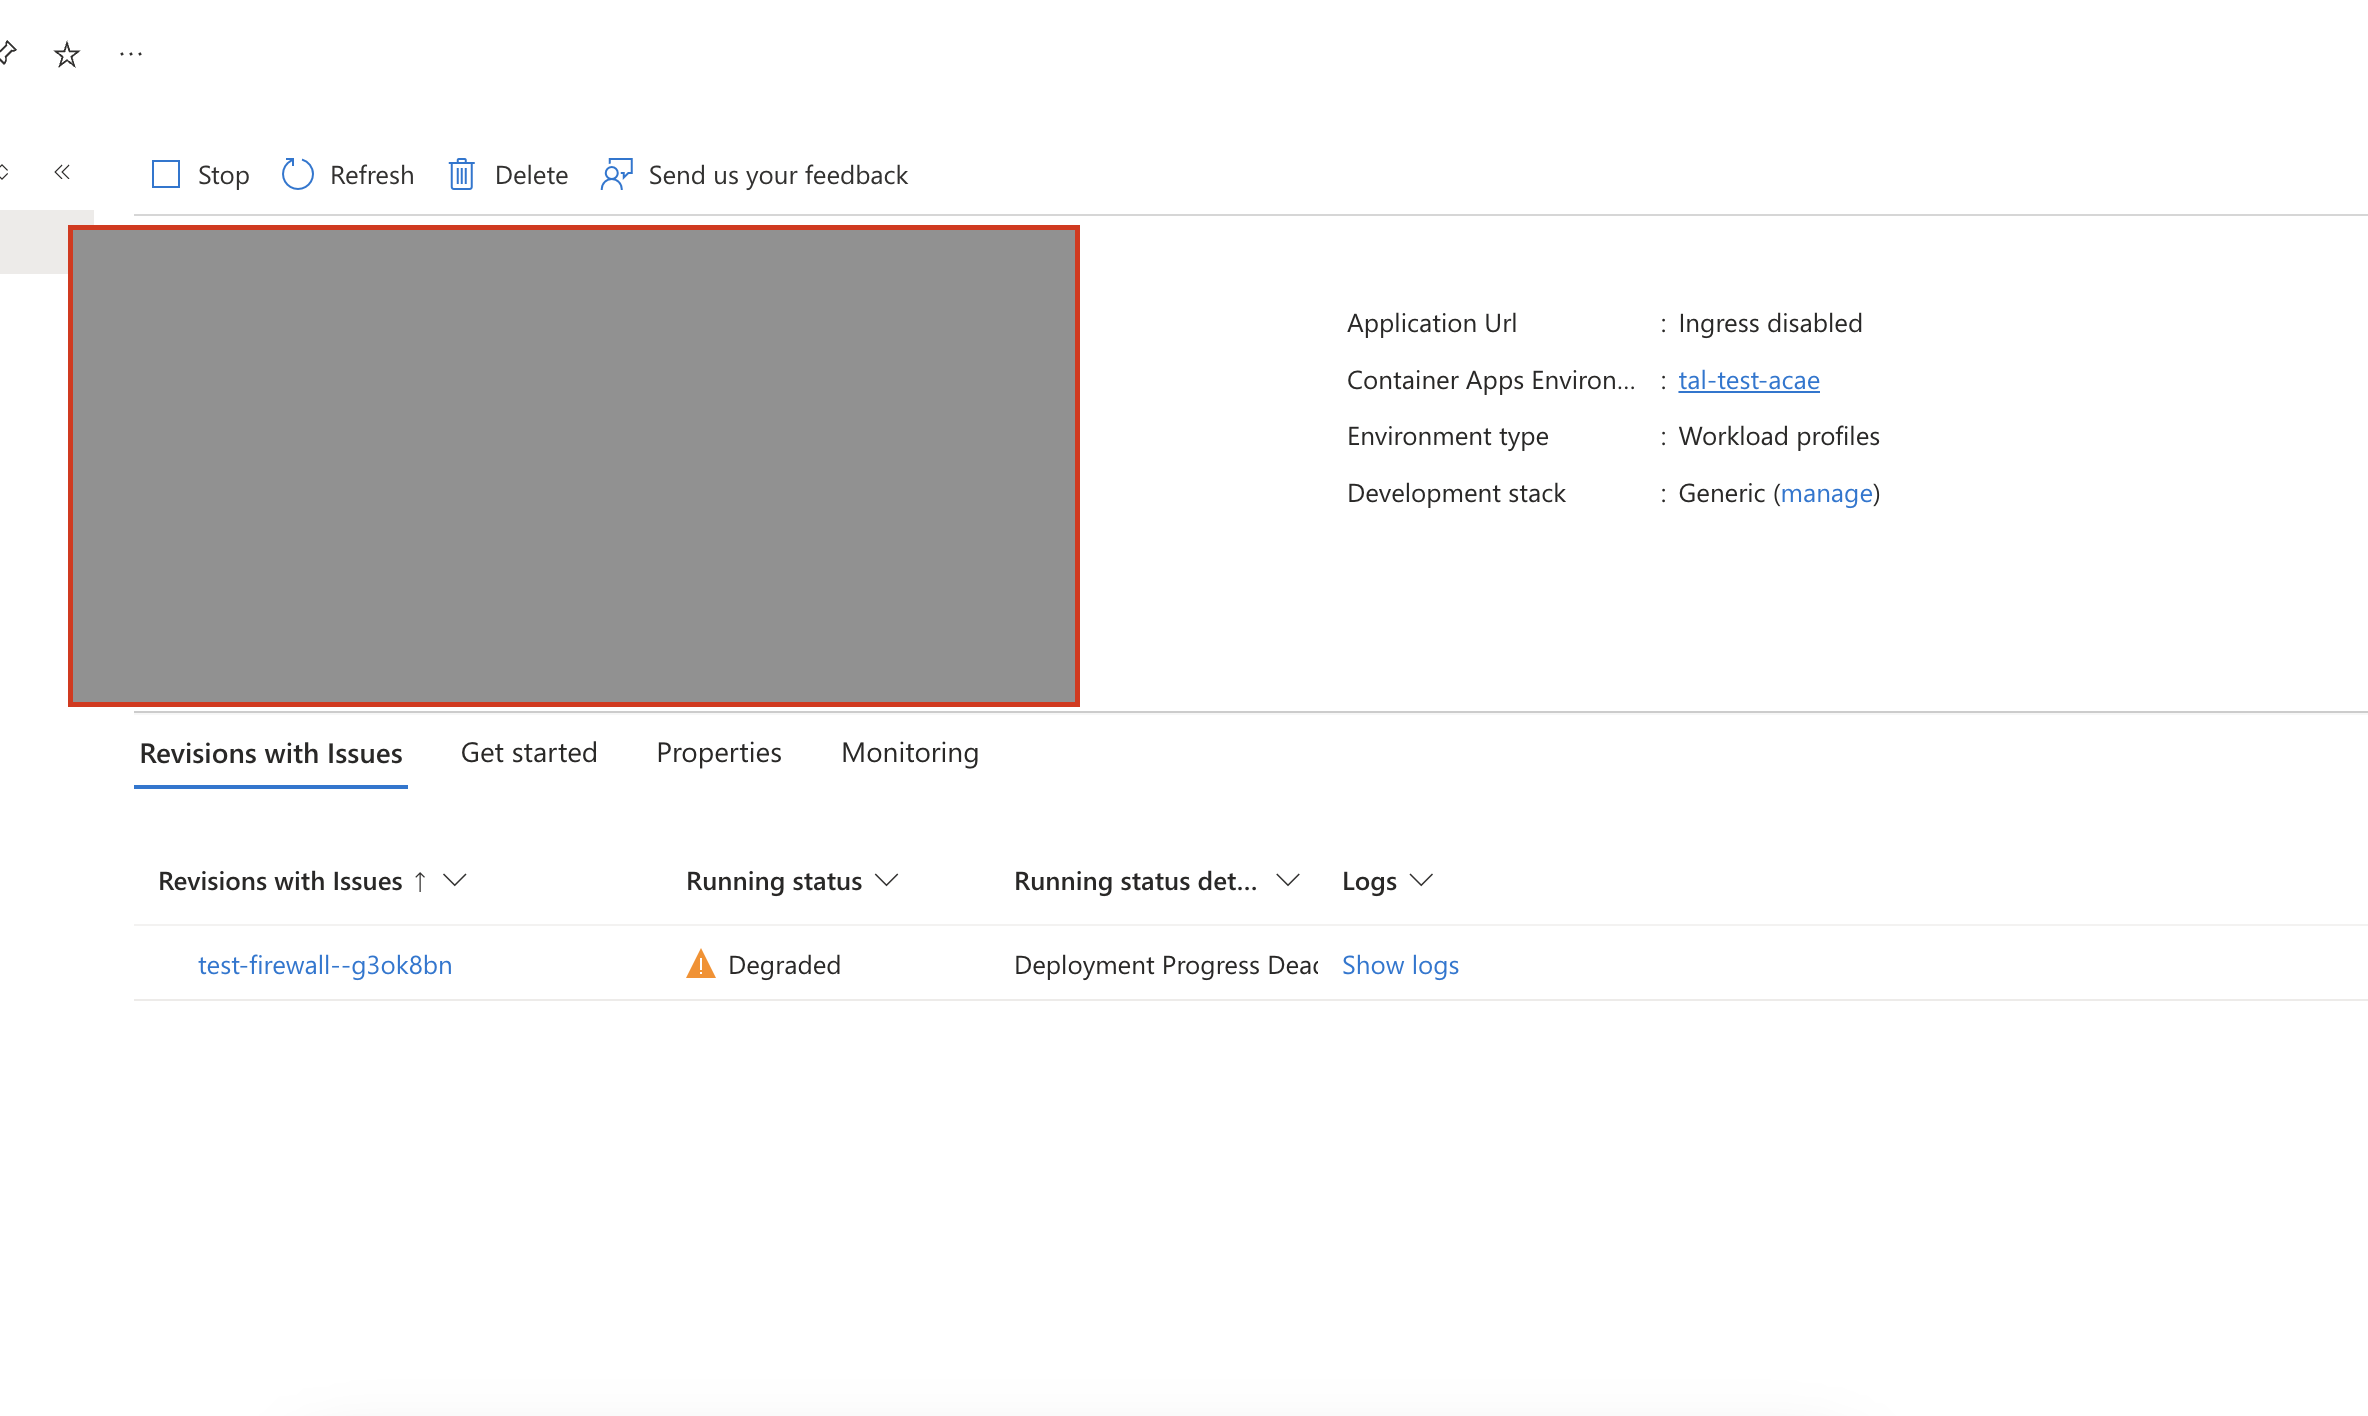Switch to the Properties tab
Image resolution: width=2368 pixels, height=1416 pixels.
coord(719,752)
